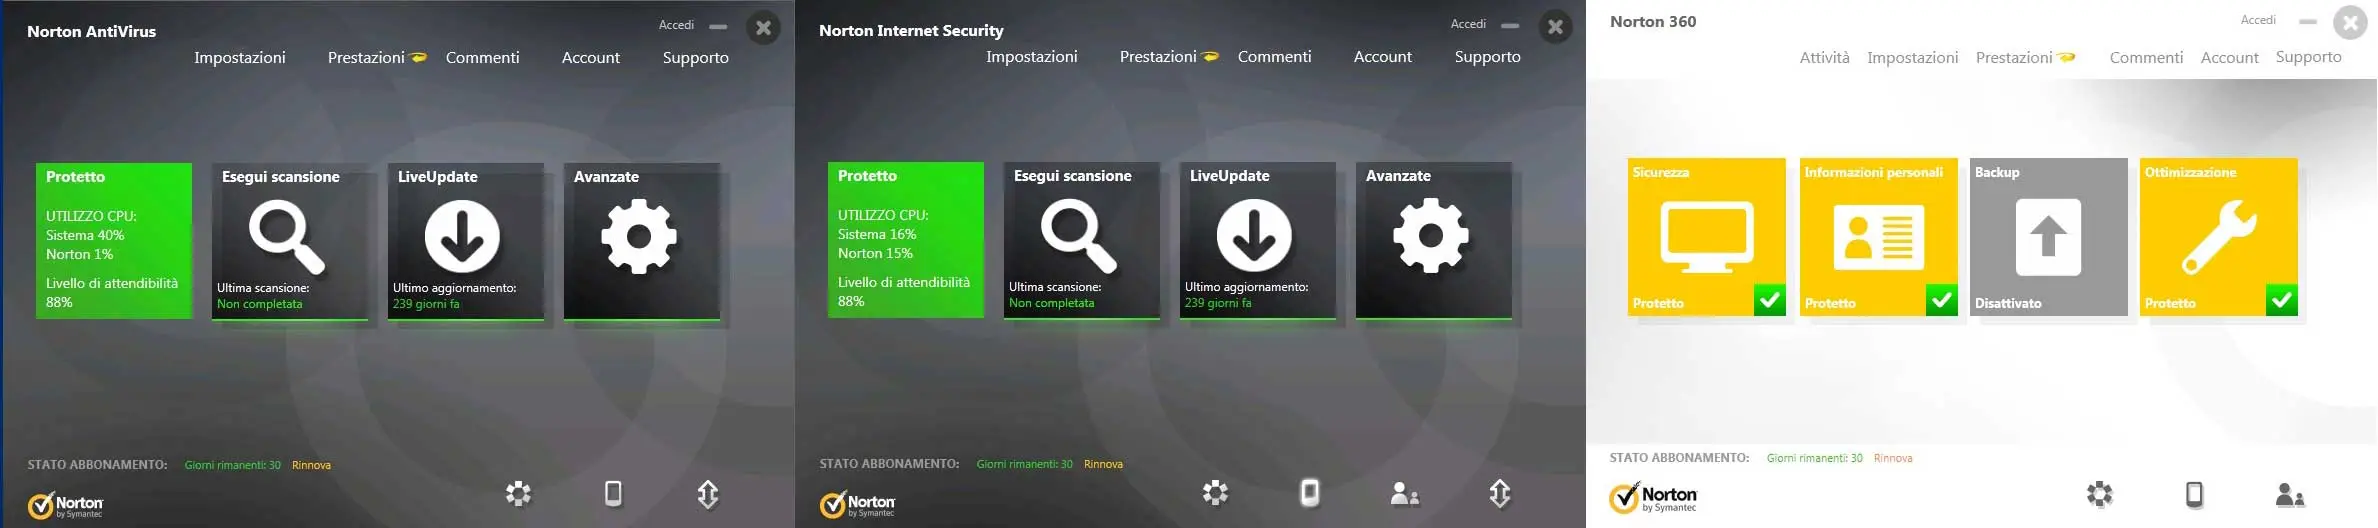Viewport: 2378px width, 528px height.
Task: Click mobile phone icon in Norton AntiVirus
Action: (x=613, y=493)
